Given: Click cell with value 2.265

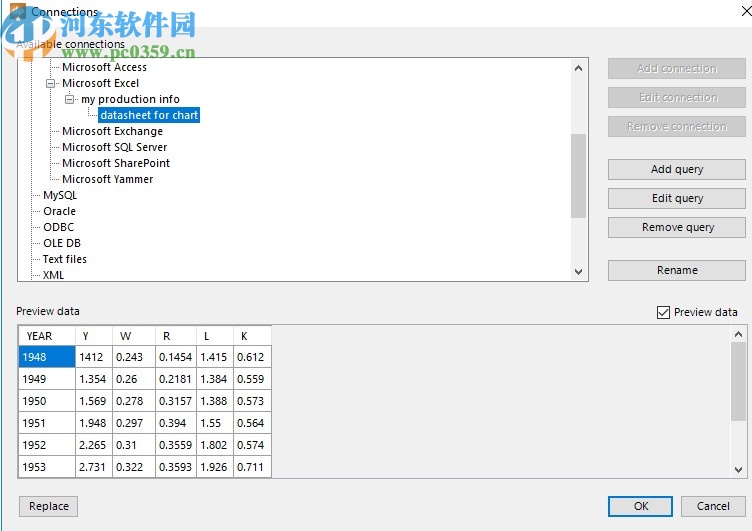Looking at the screenshot, I should click(94, 445).
